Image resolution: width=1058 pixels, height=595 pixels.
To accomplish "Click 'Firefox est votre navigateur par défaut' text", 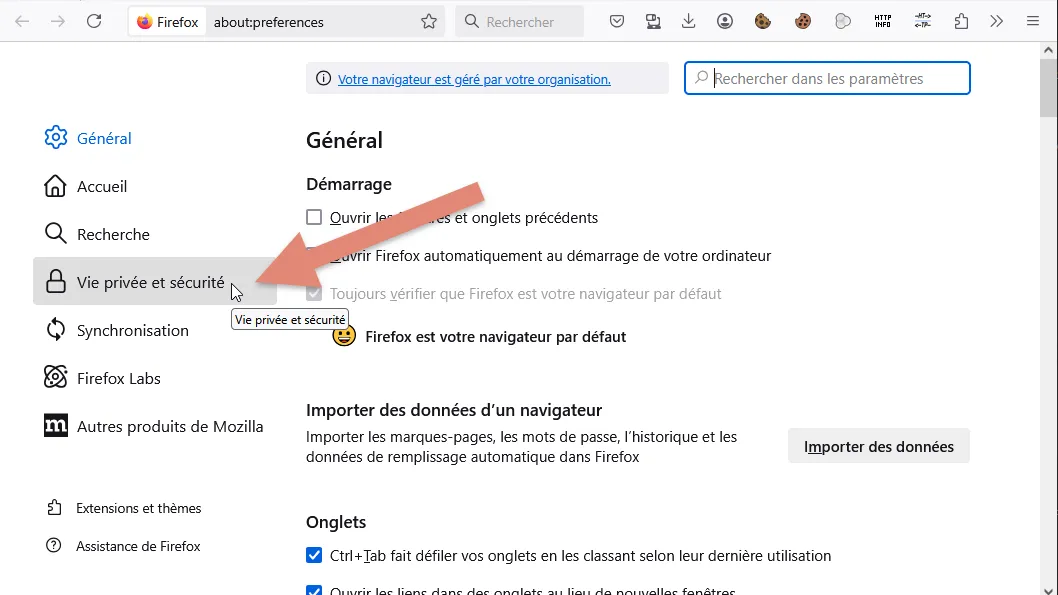I will click(x=496, y=337).
